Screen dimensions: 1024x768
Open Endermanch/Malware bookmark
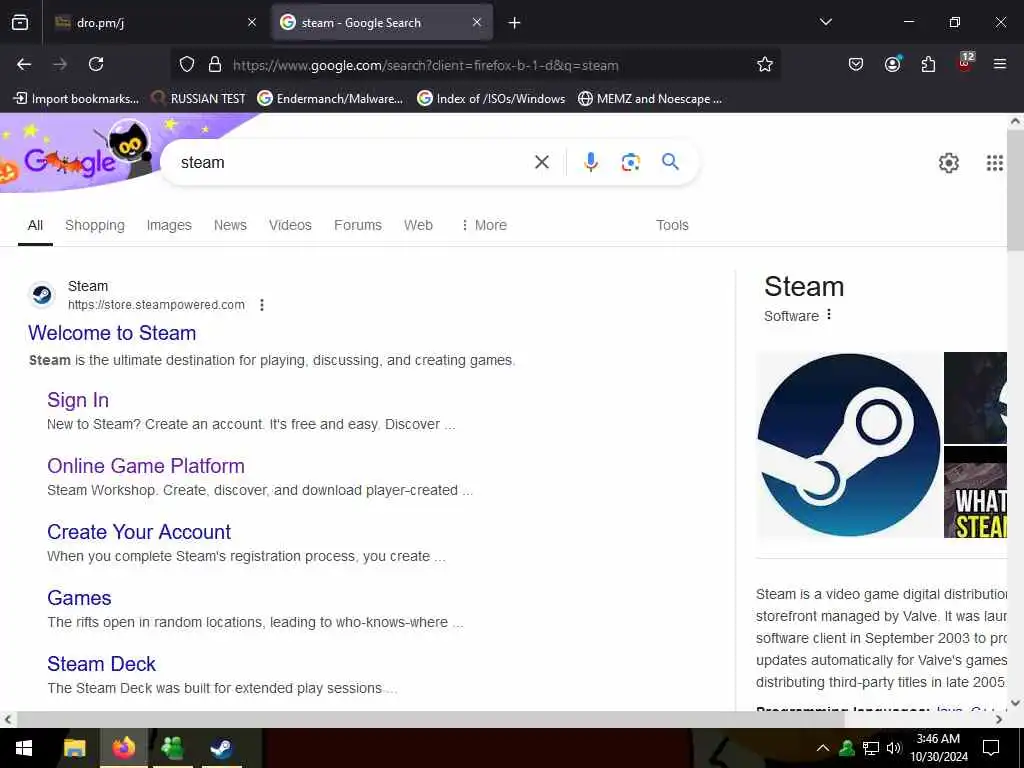tap(330, 99)
